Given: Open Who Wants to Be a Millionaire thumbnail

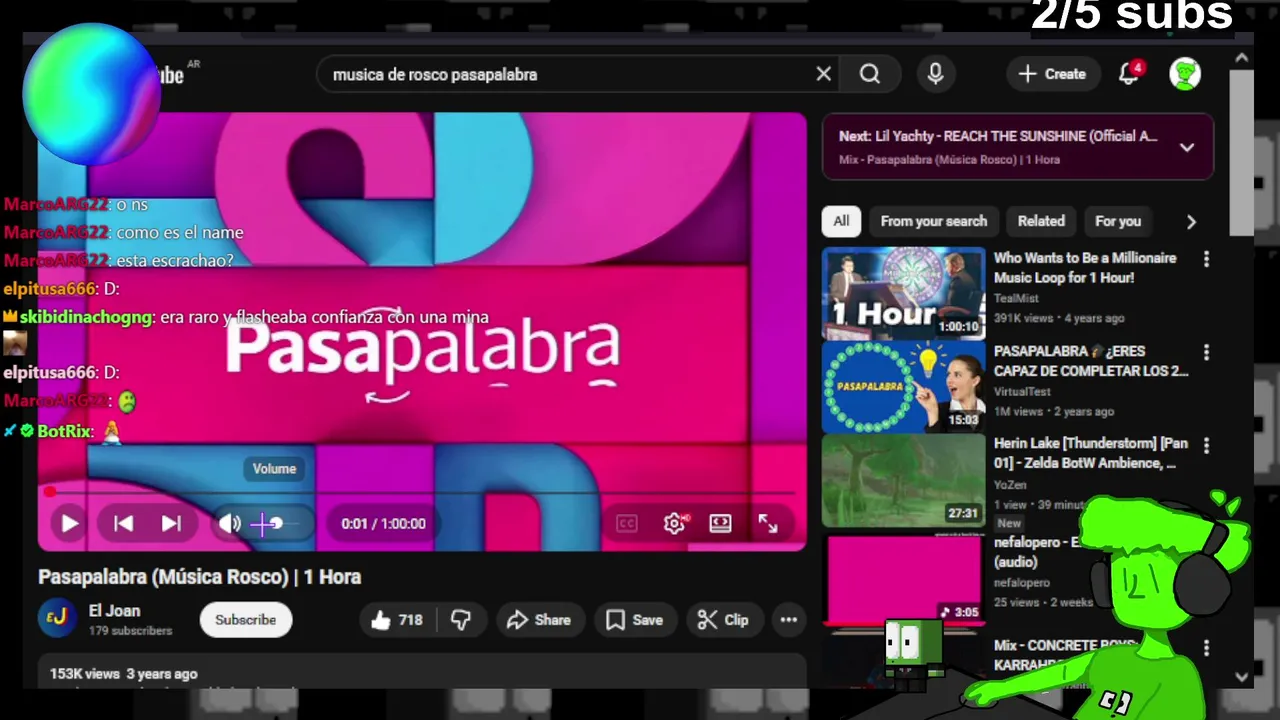Looking at the screenshot, I should (904, 294).
